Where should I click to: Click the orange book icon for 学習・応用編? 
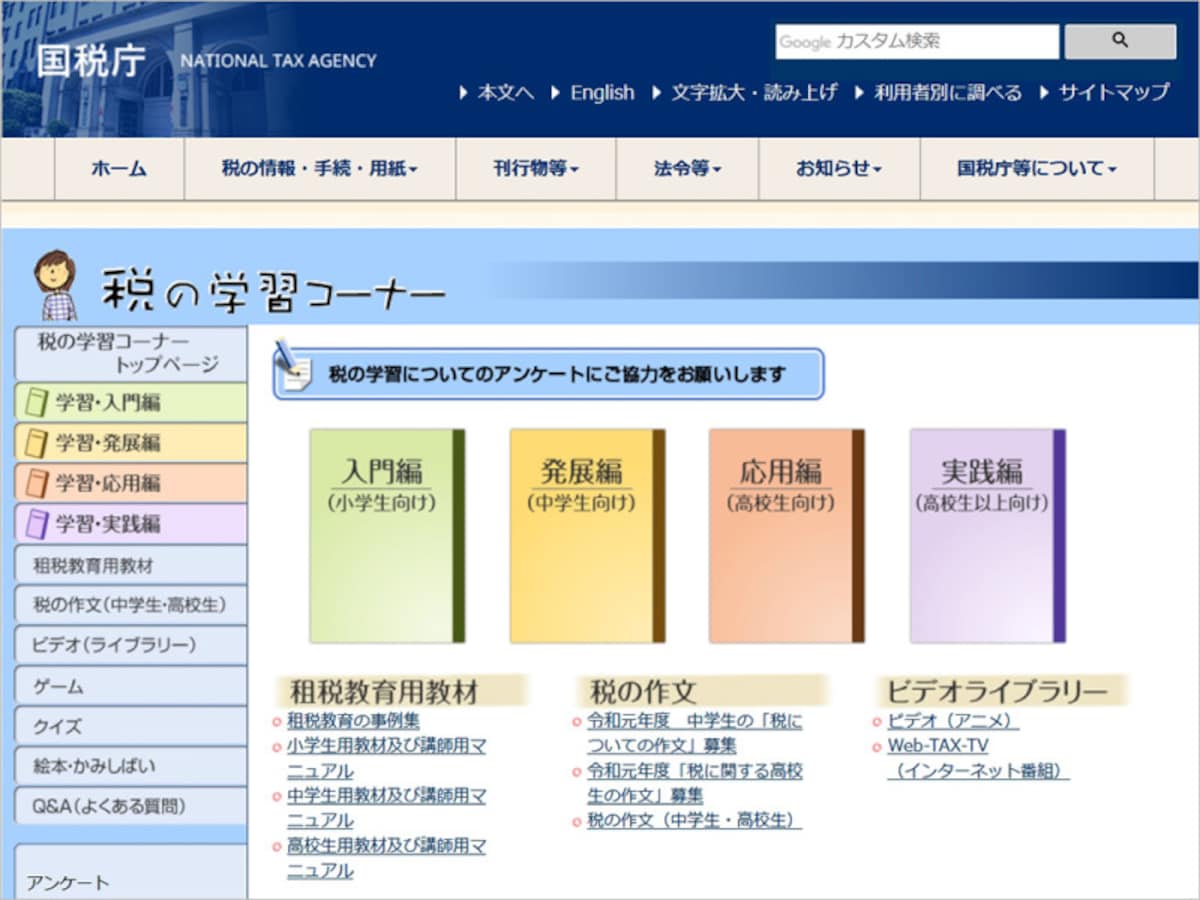[x=37, y=483]
